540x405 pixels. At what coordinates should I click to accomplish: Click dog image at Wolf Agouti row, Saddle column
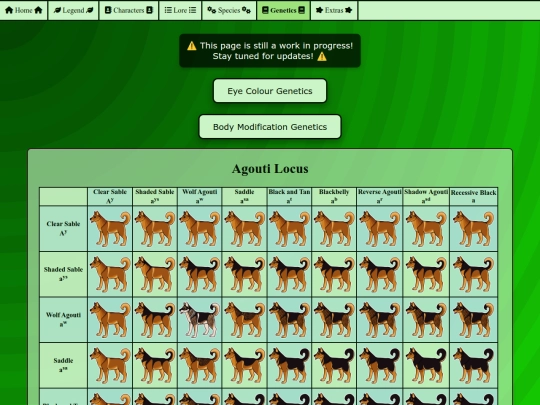click(x=244, y=320)
